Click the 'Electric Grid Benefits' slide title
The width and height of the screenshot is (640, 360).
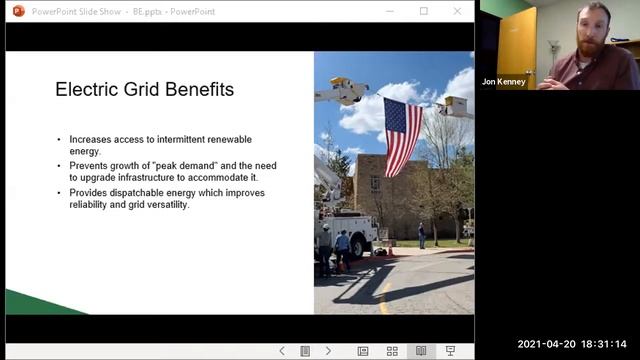click(144, 89)
